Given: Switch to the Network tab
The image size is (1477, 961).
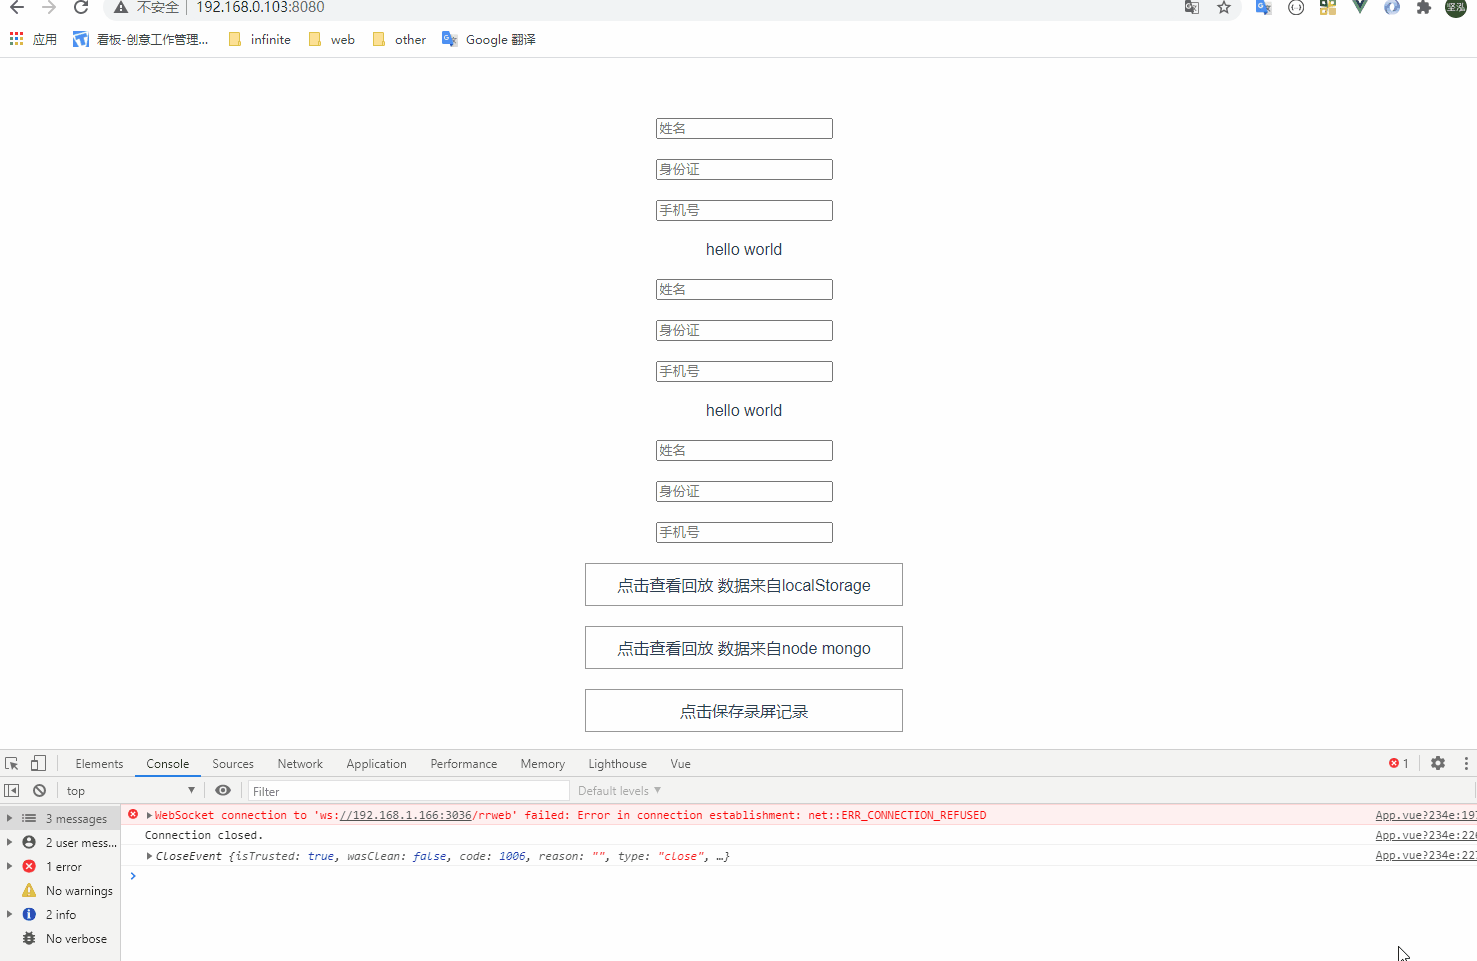Looking at the screenshot, I should pyautogui.click(x=300, y=764).
